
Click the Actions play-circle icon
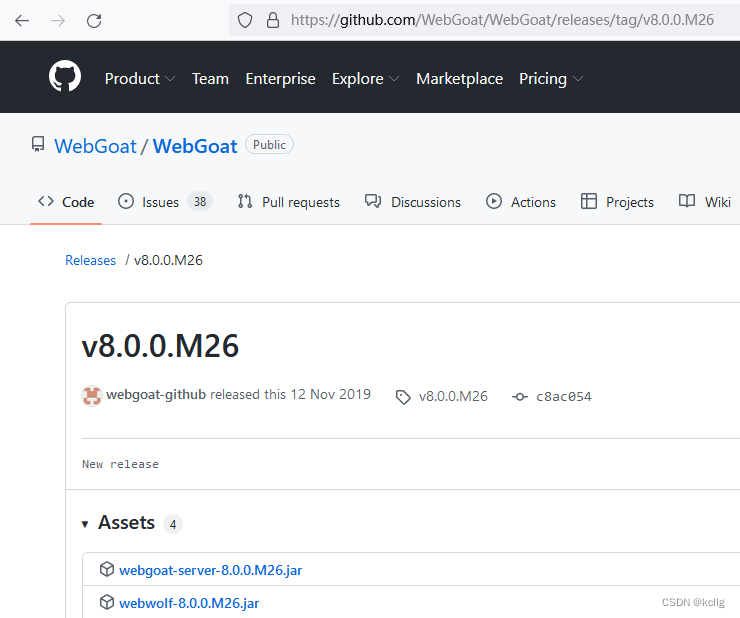pyautogui.click(x=494, y=201)
